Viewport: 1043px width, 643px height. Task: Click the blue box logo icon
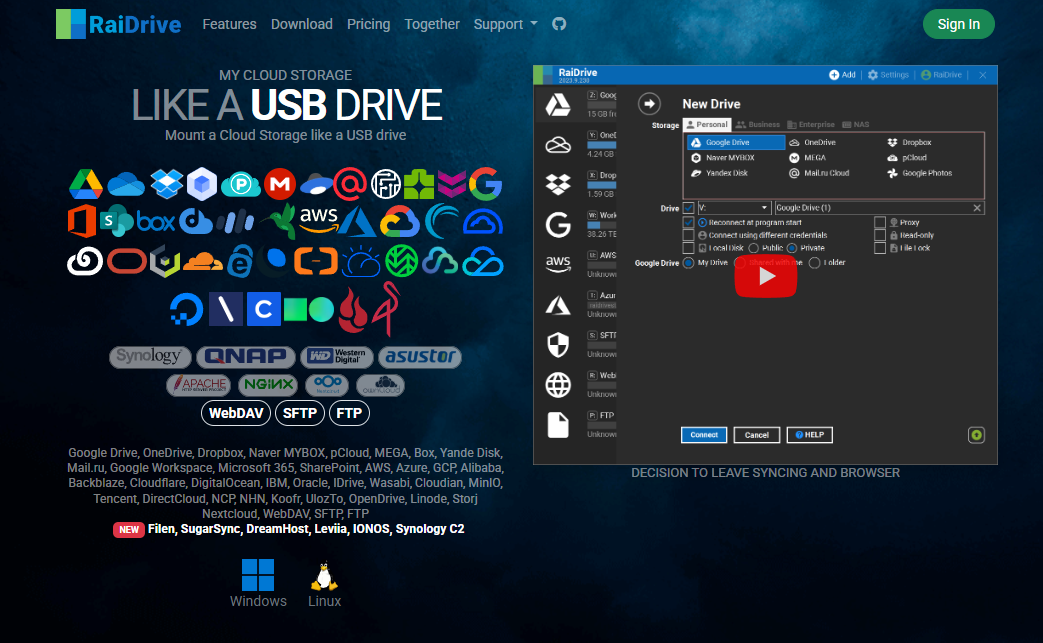[x=156, y=221]
